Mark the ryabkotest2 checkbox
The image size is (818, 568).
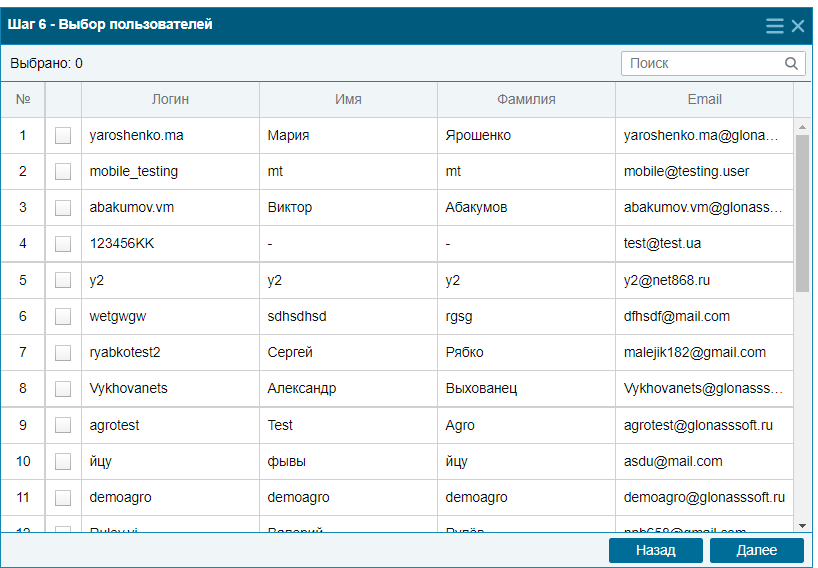click(63, 353)
